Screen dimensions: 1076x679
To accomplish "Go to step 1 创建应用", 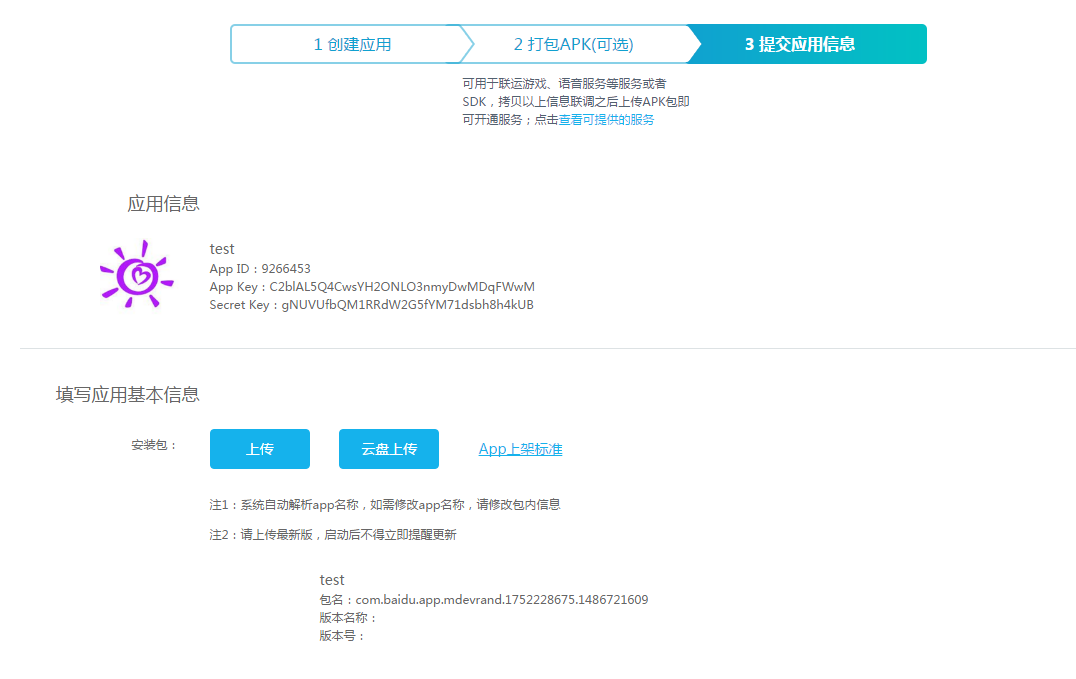I will pos(351,44).
